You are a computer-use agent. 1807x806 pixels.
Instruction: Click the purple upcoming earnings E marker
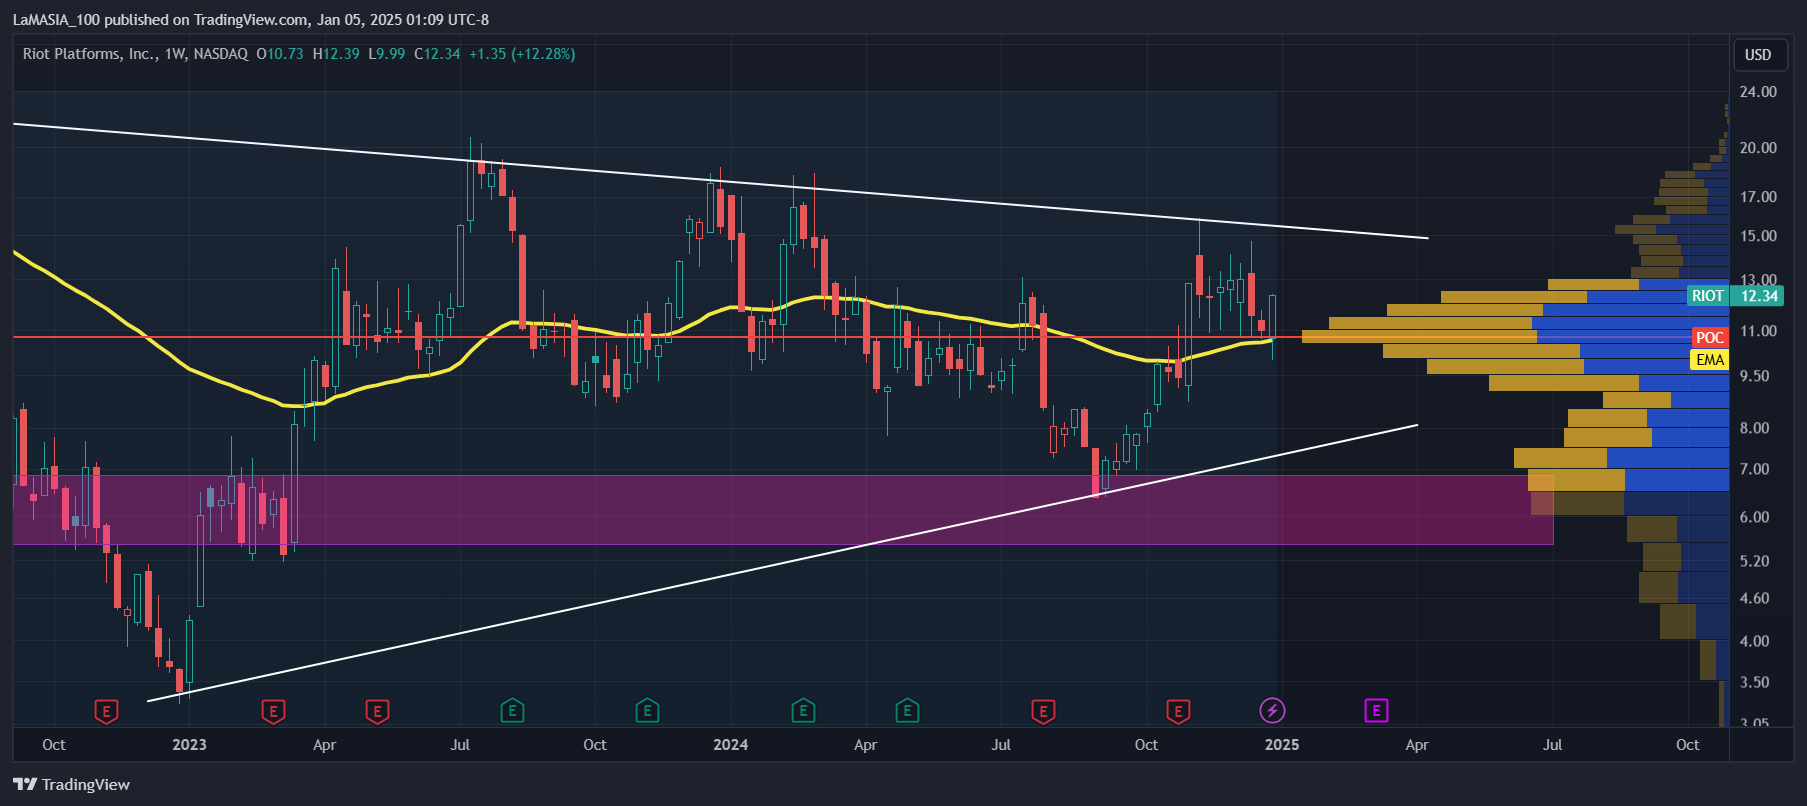(1376, 711)
